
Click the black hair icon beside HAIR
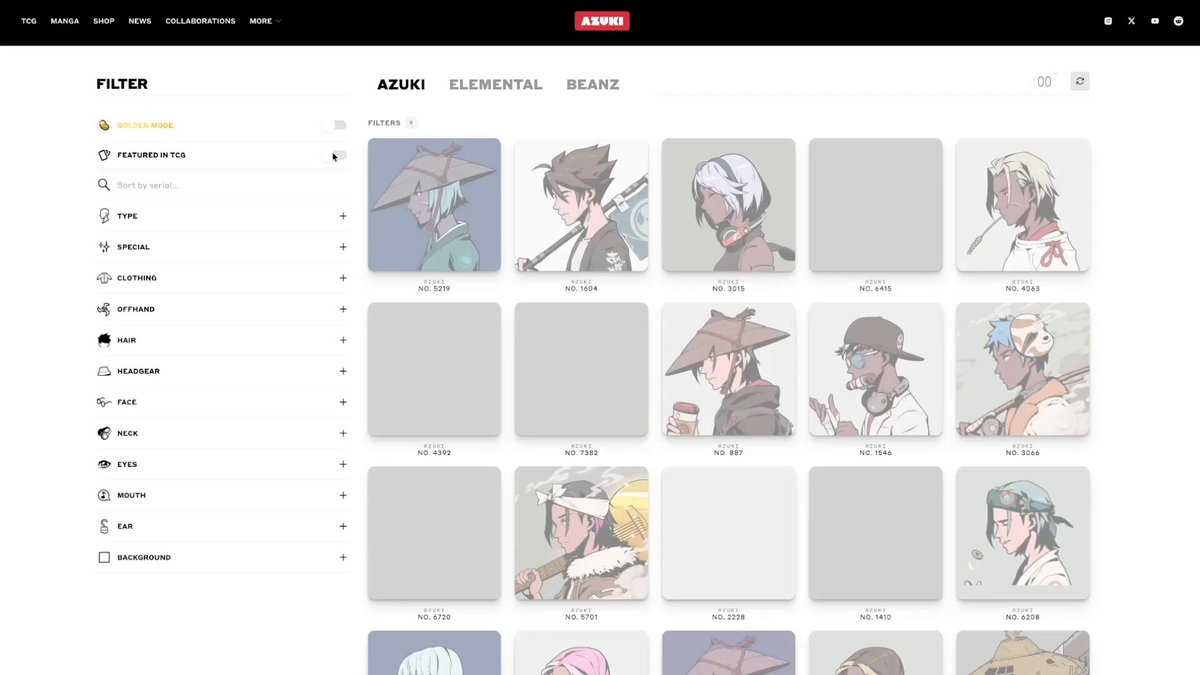(x=104, y=340)
